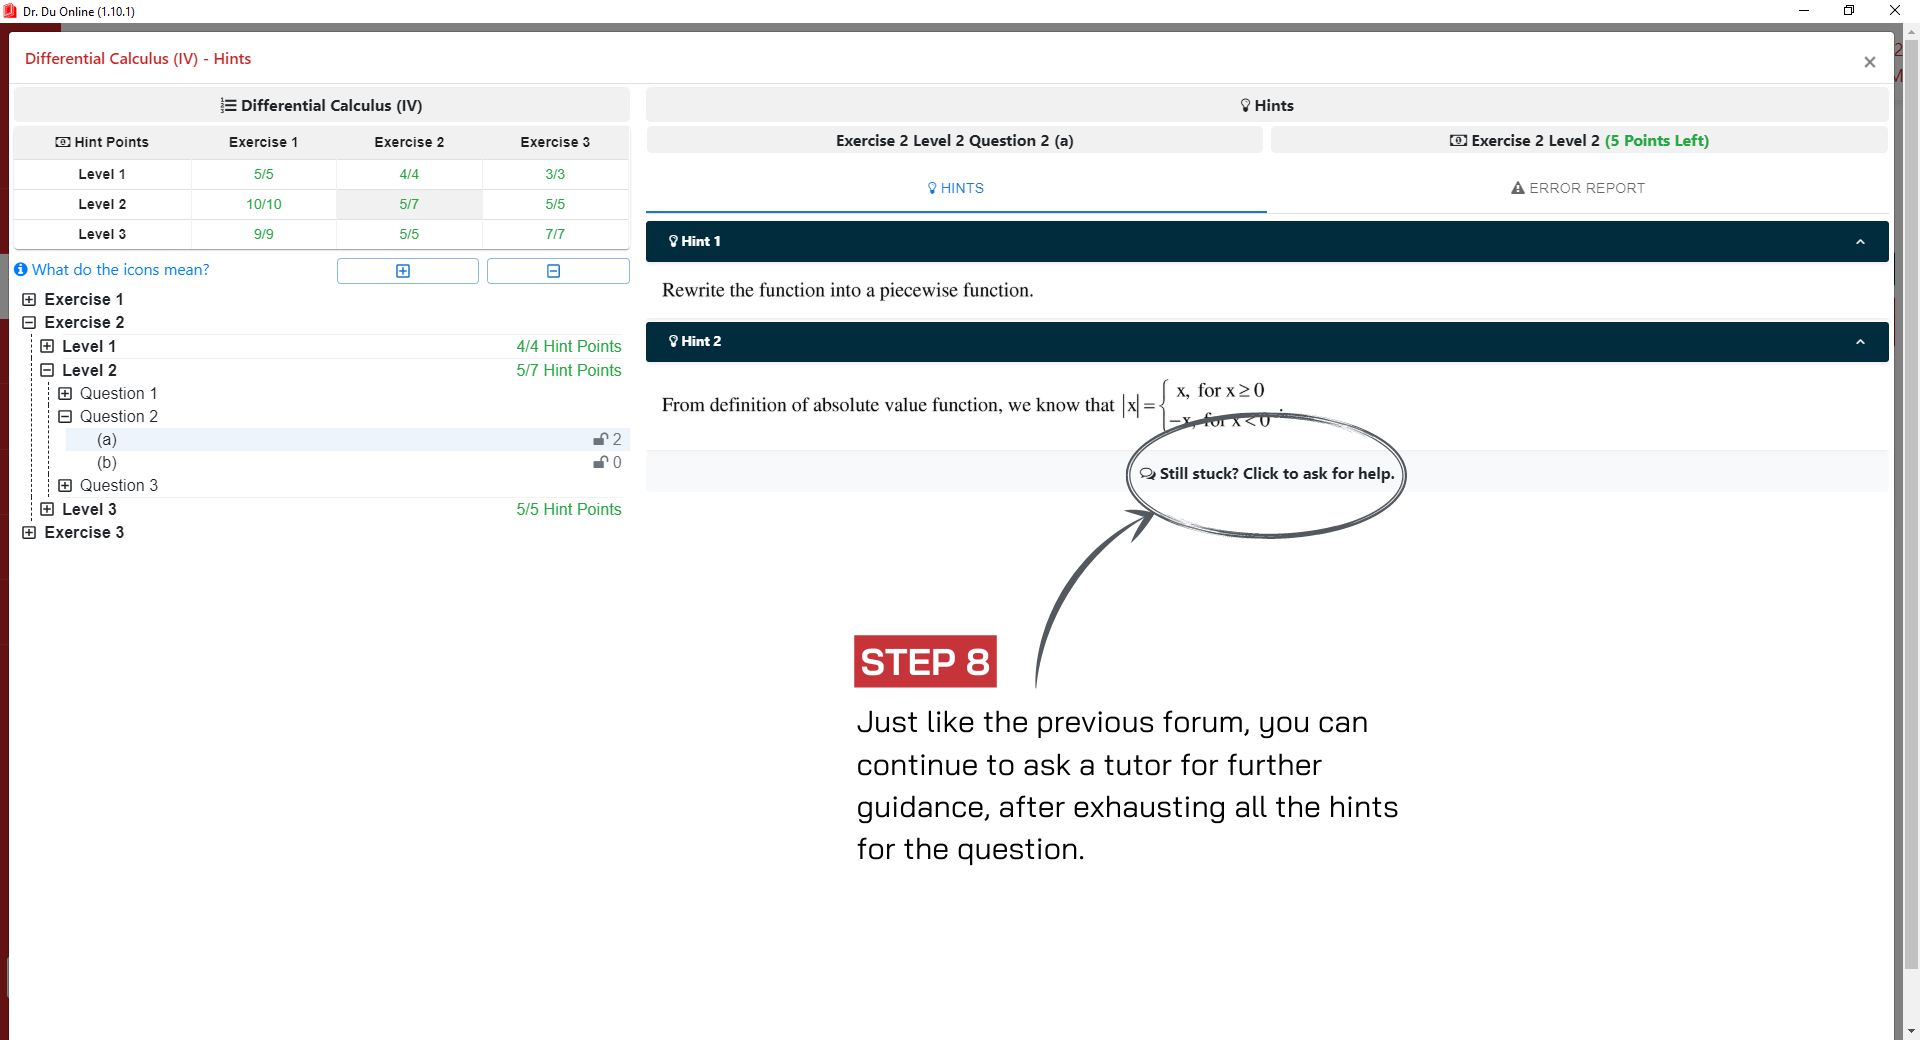Image resolution: width=1920 pixels, height=1040 pixels.
Task: Click Level 1 Exercise 2 cell '4/4'
Action: tap(409, 174)
